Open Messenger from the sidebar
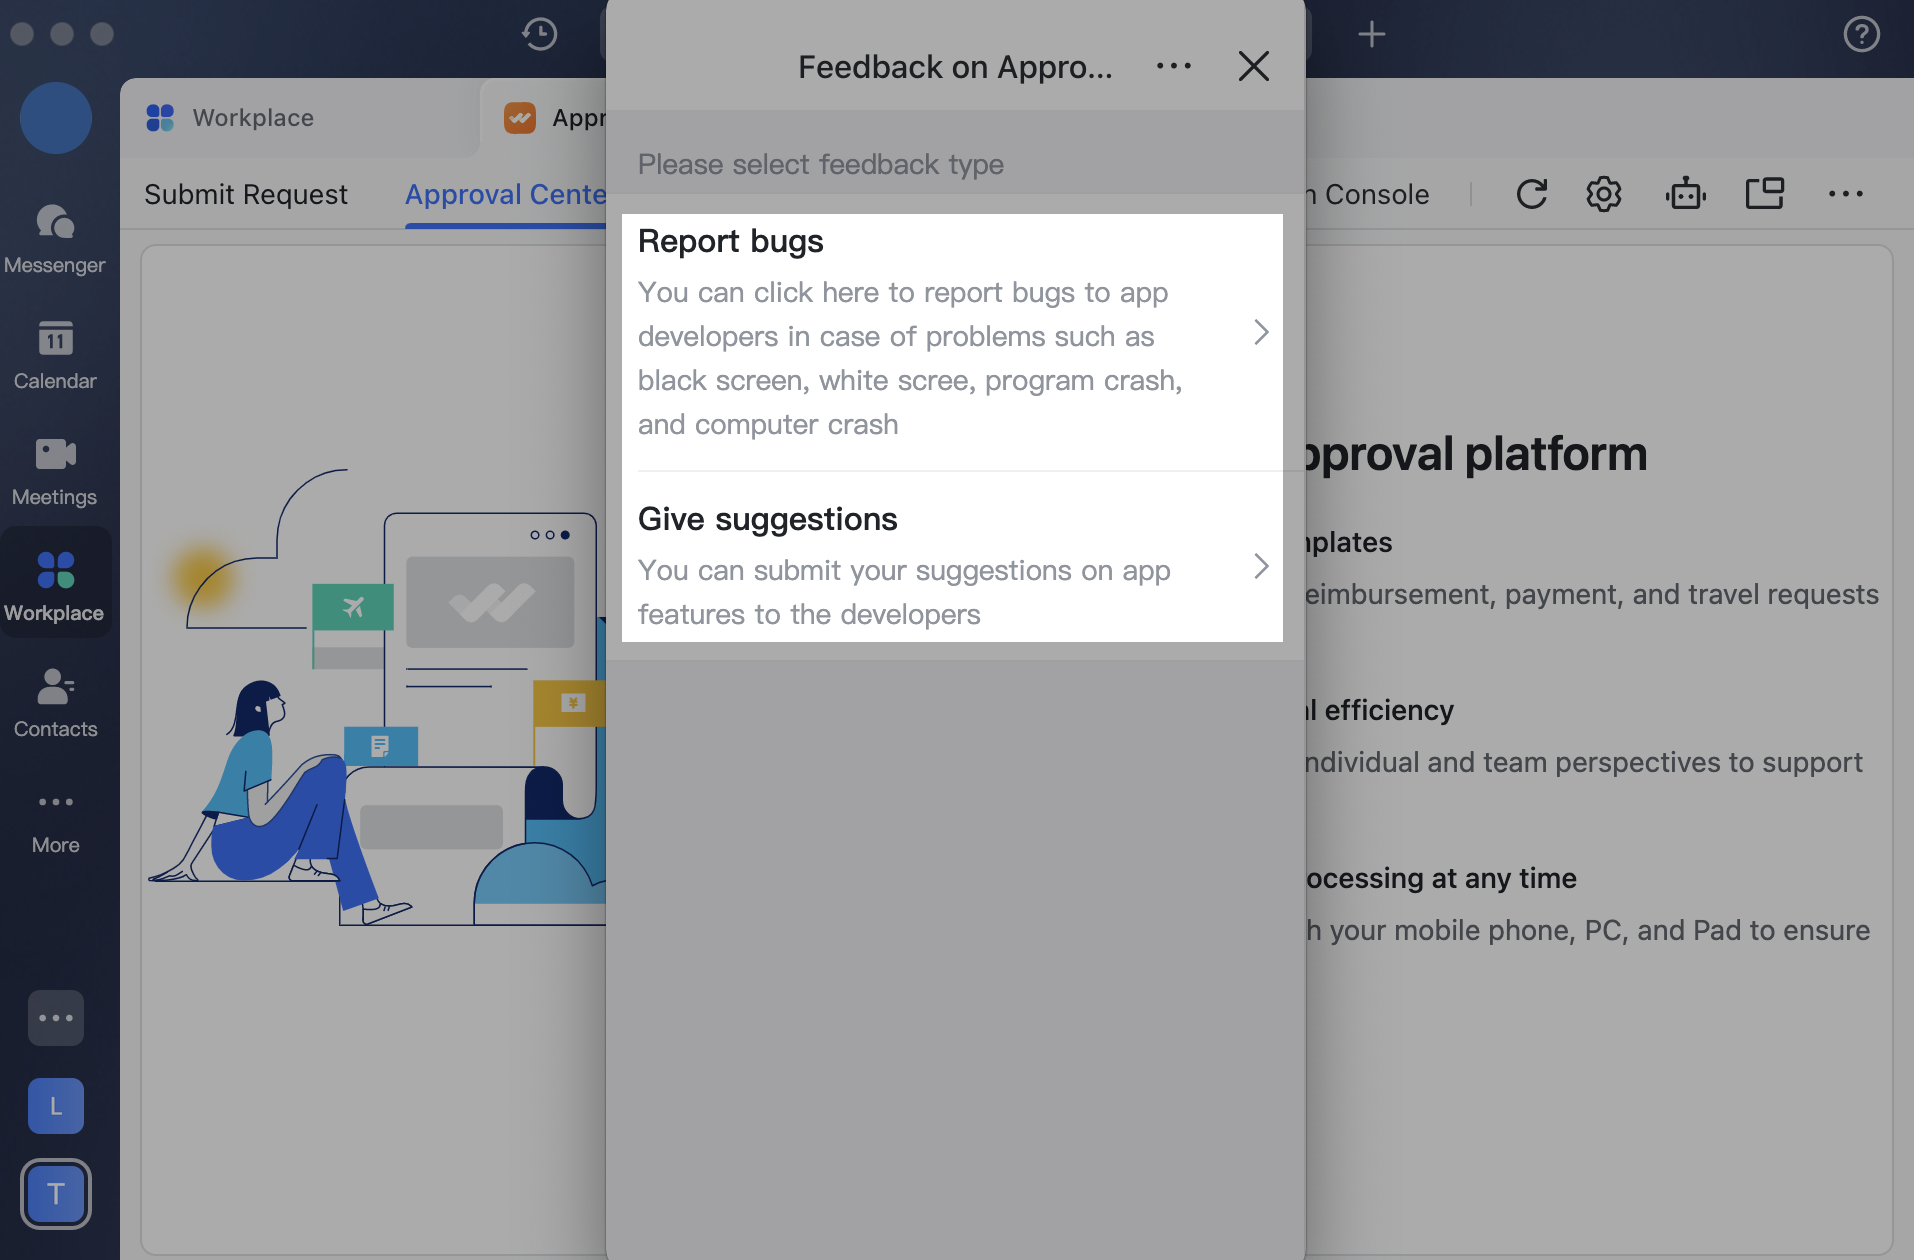Screen dimensions: 1914x1260 coord(55,240)
